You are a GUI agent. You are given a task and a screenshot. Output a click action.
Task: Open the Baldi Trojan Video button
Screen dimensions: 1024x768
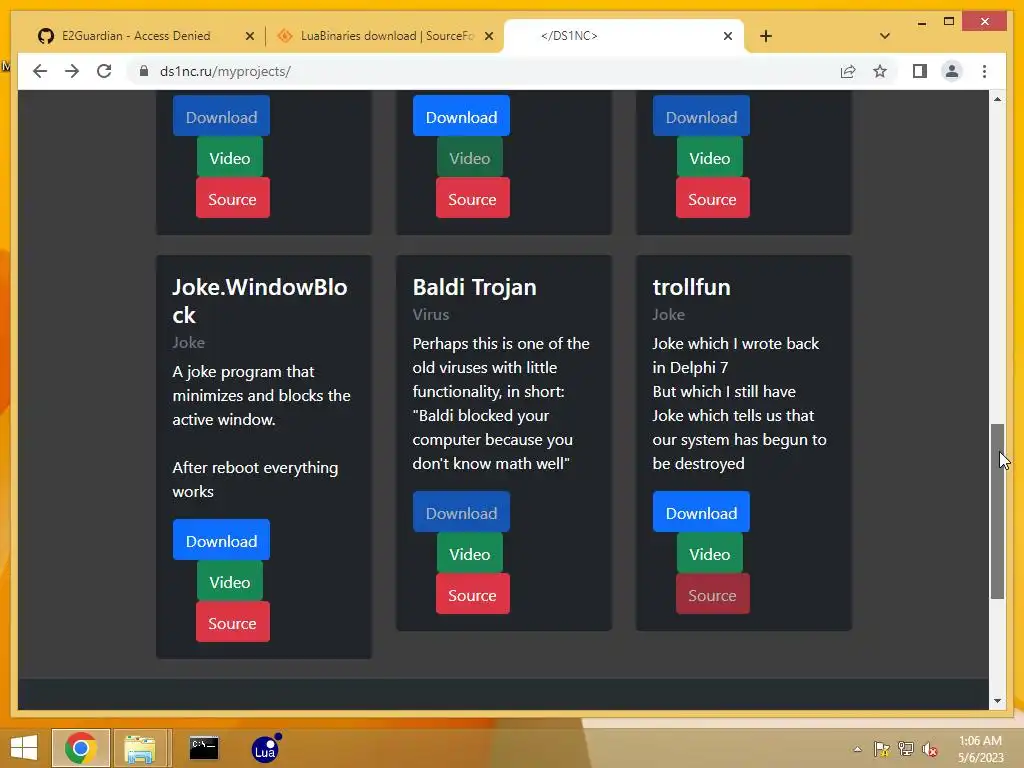(470, 553)
